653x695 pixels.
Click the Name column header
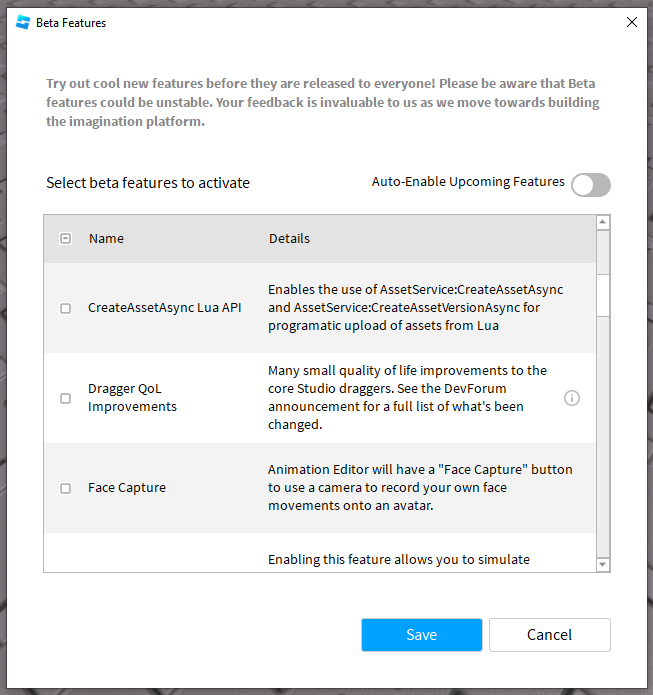click(x=106, y=238)
